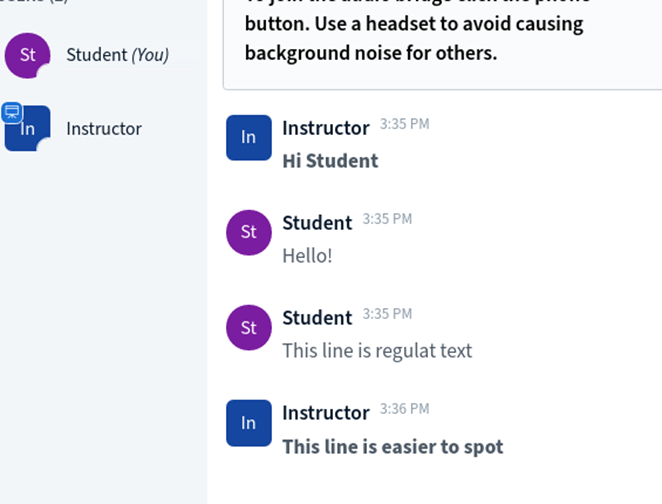Click Student sender name above "Hello!"

click(x=317, y=223)
